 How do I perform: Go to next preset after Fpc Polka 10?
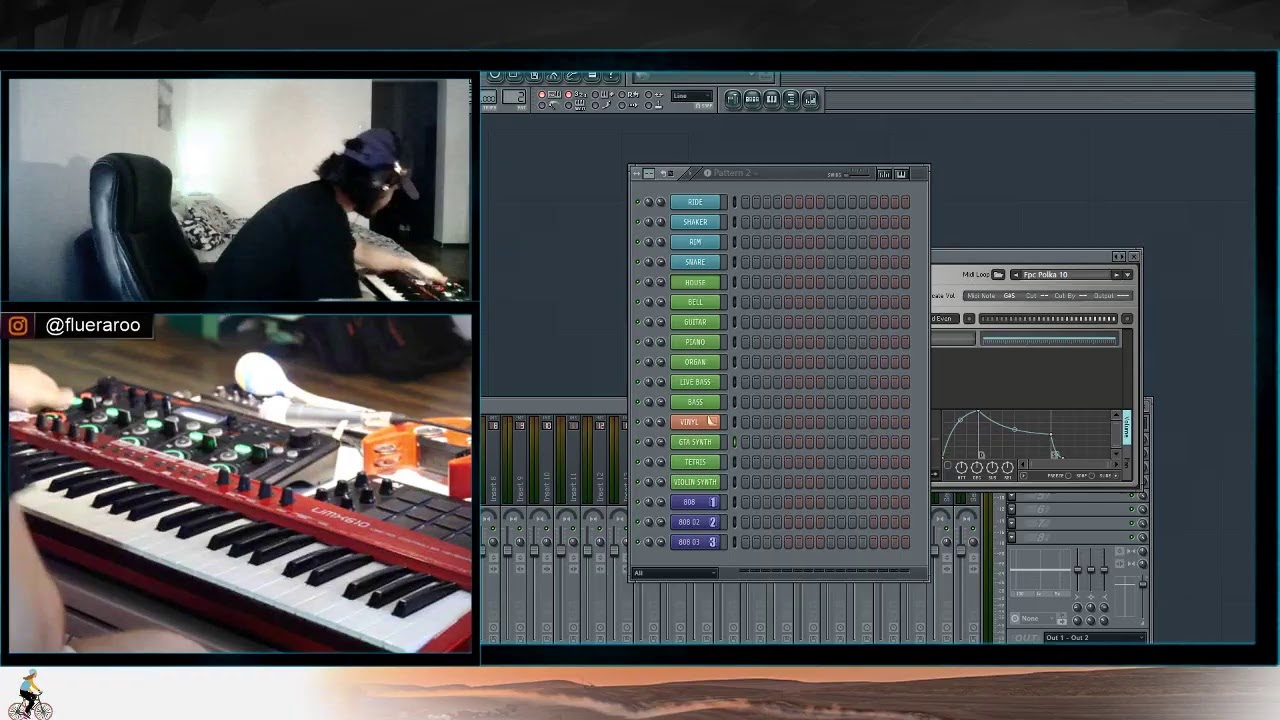pos(1117,275)
